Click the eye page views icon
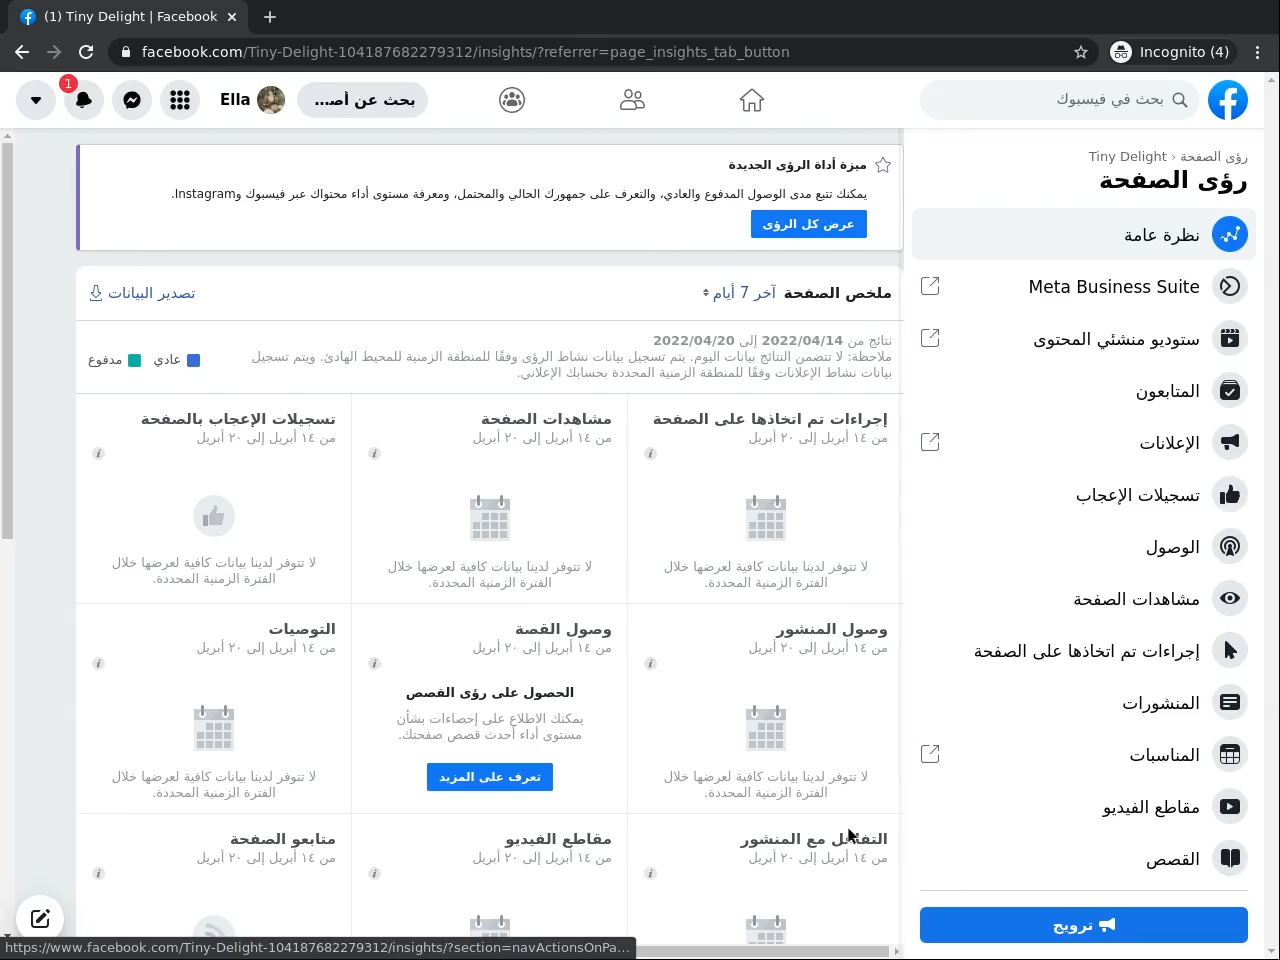 point(1230,598)
